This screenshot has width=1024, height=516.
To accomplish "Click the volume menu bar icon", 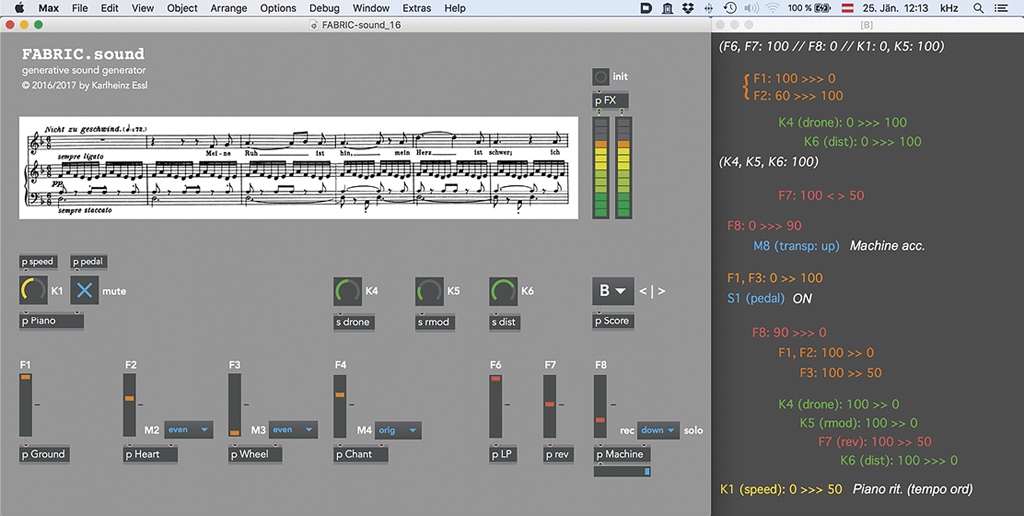I will point(751,8).
